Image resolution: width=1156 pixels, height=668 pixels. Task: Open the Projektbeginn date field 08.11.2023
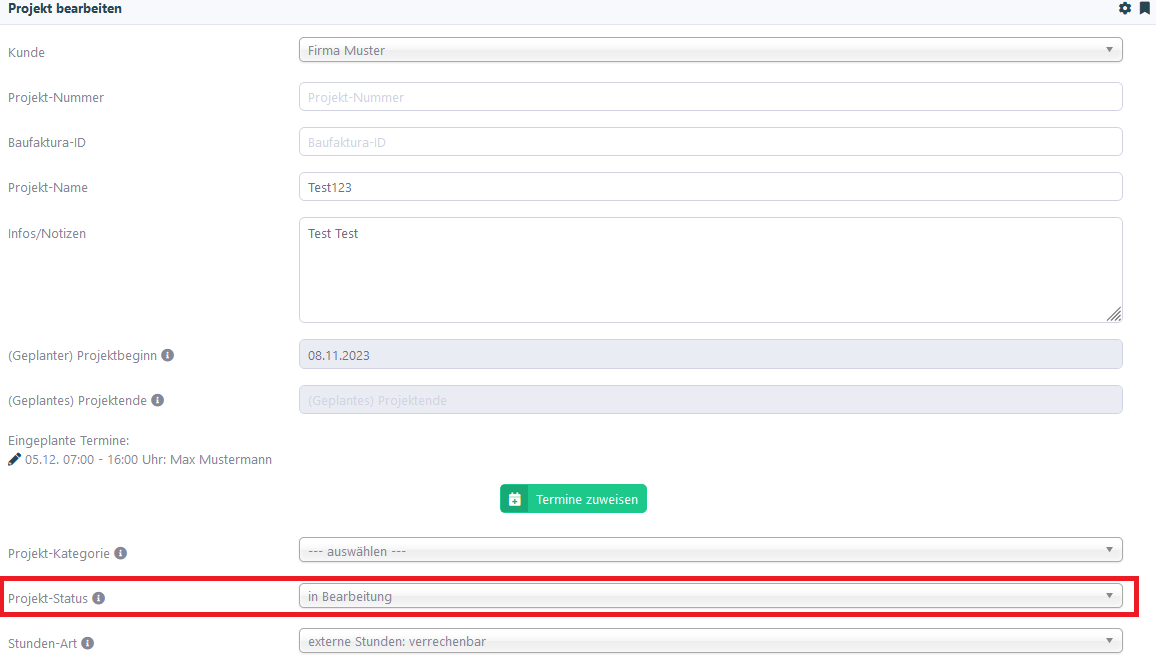click(x=711, y=355)
